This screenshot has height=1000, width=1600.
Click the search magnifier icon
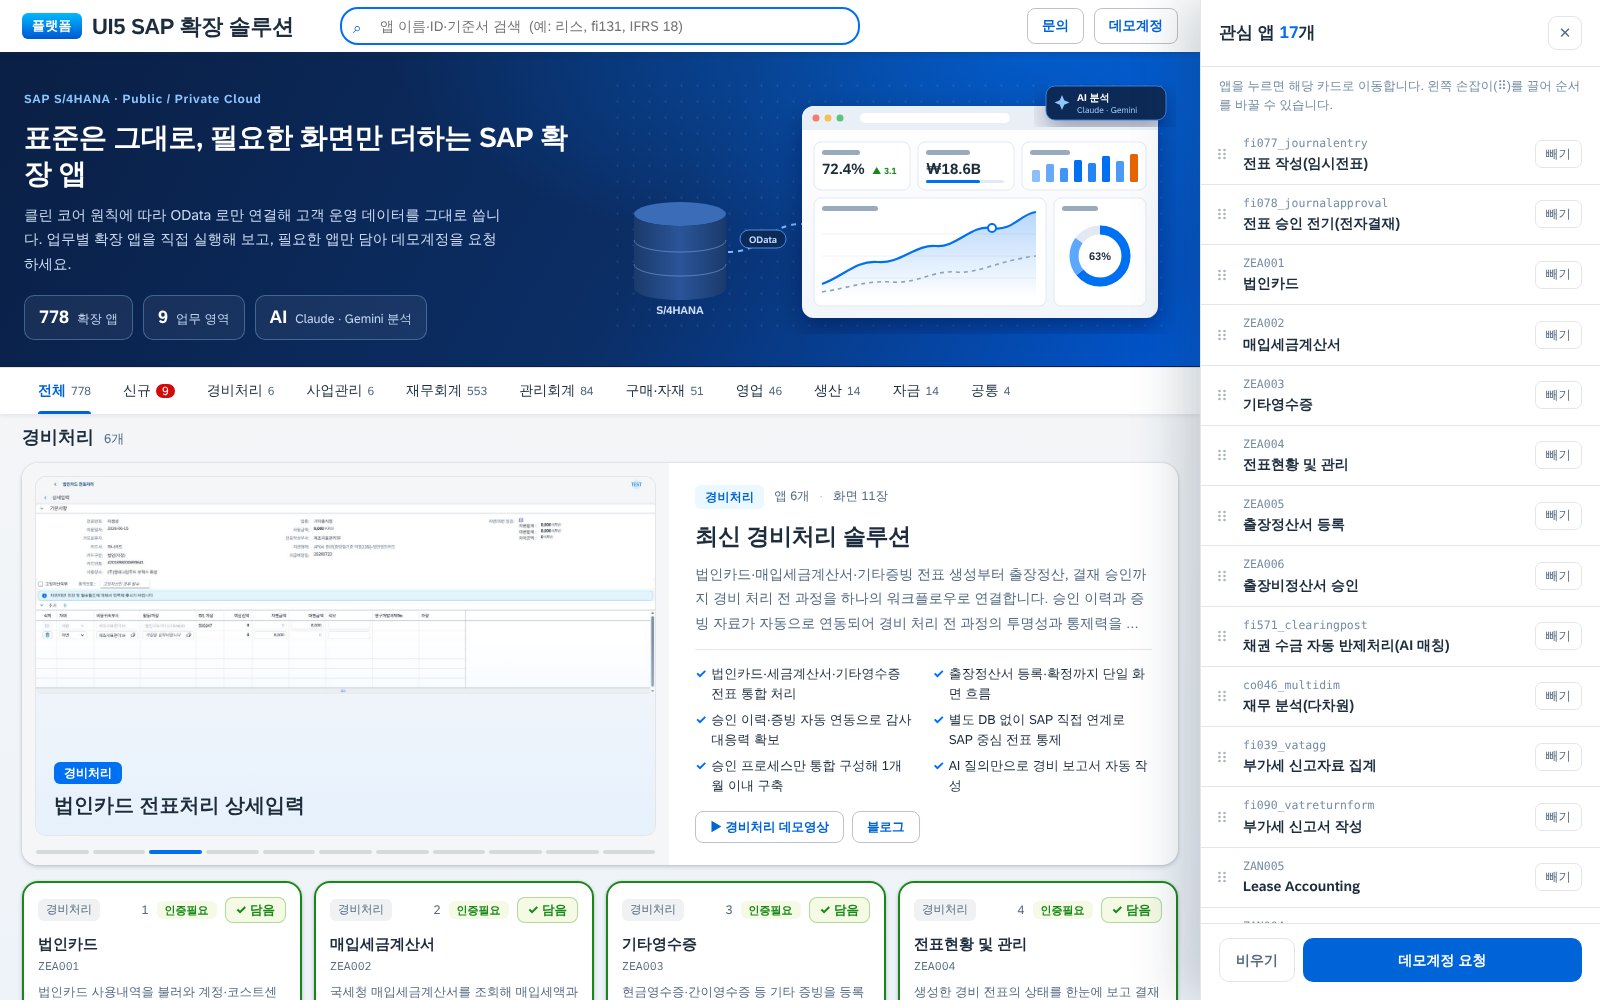point(357,27)
